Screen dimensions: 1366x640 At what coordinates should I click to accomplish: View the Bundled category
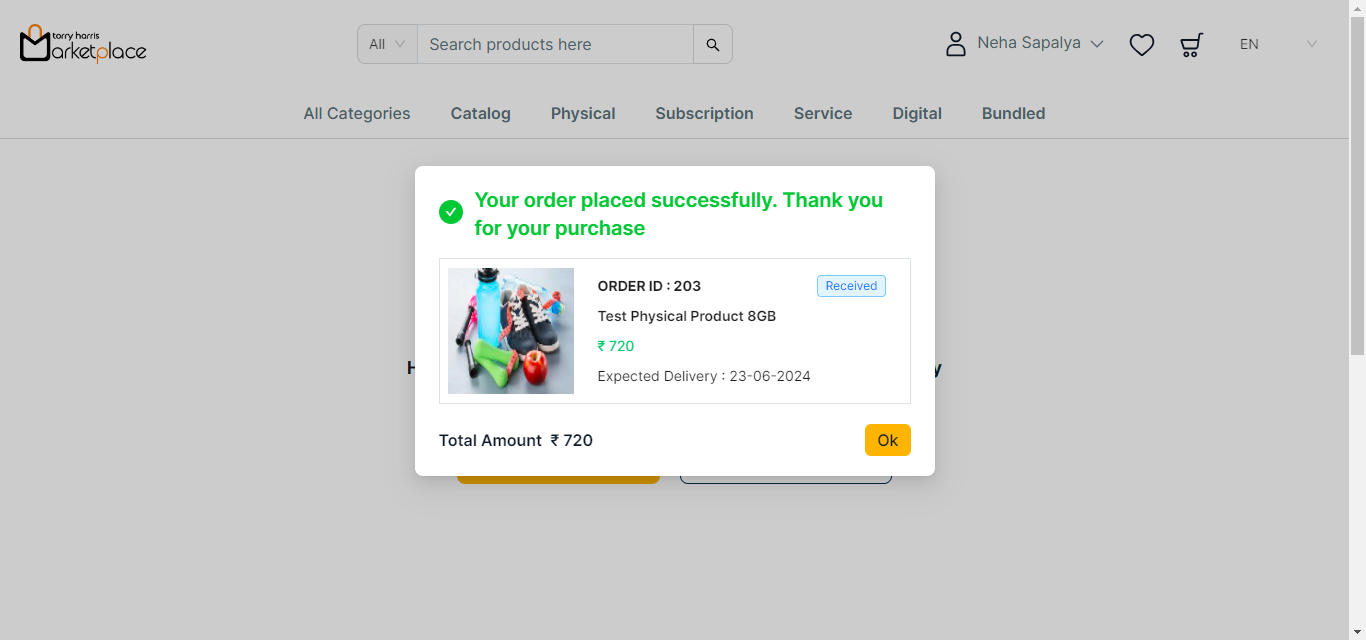(x=1014, y=114)
